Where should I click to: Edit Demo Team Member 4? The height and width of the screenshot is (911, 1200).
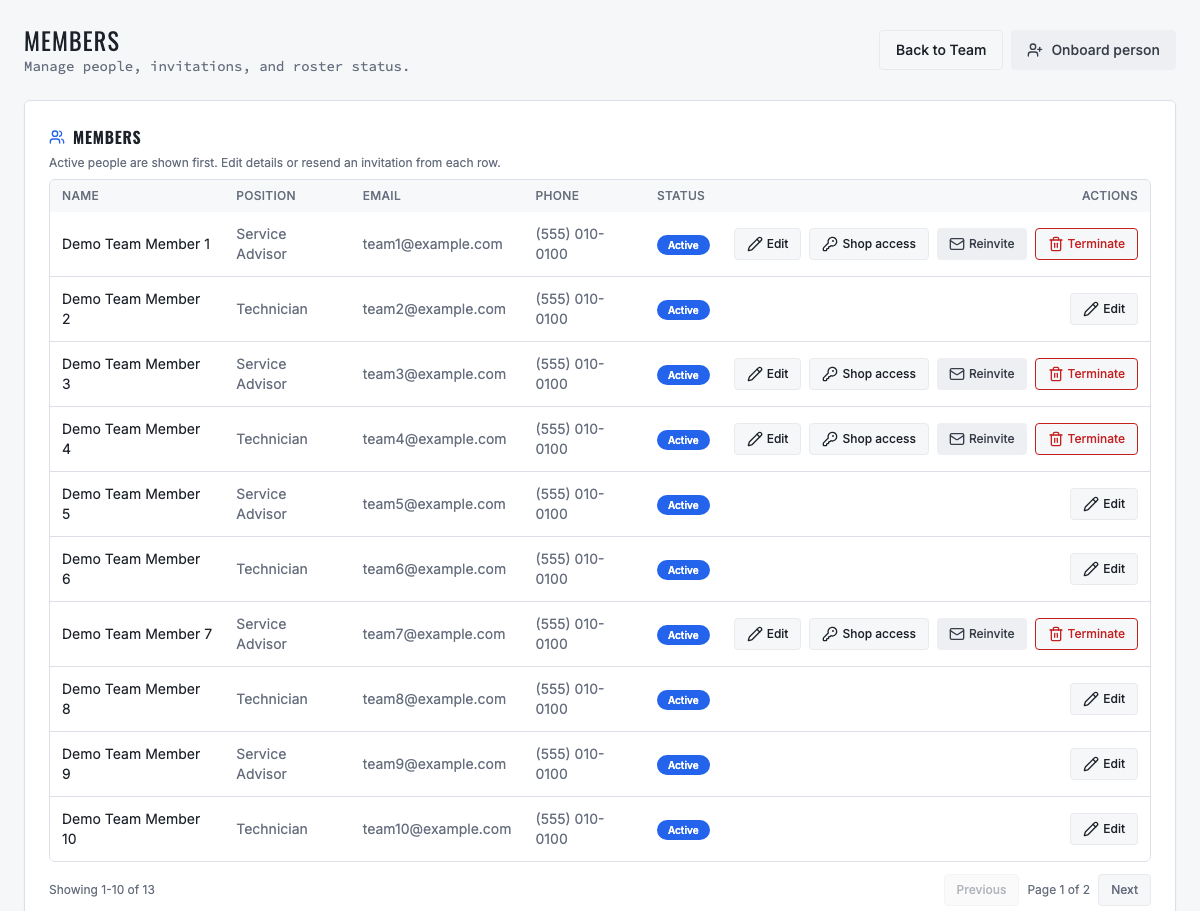pyautogui.click(x=767, y=439)
